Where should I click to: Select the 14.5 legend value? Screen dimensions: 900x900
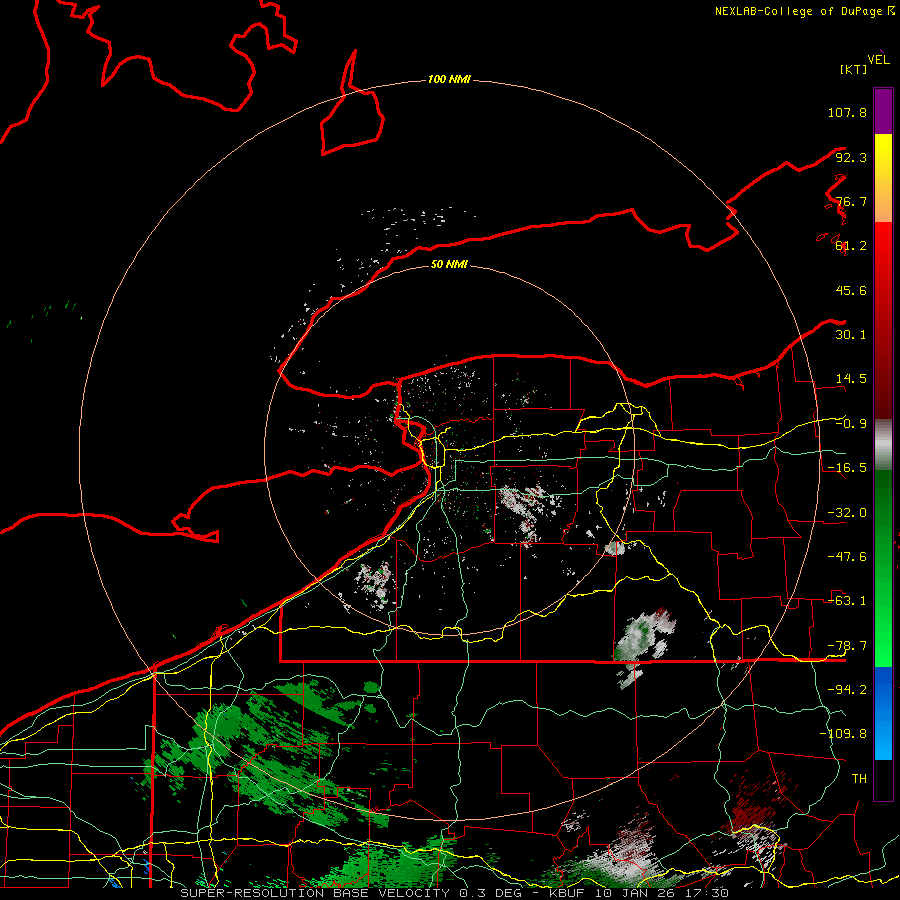pyautogui.click(x=851, y=379)
